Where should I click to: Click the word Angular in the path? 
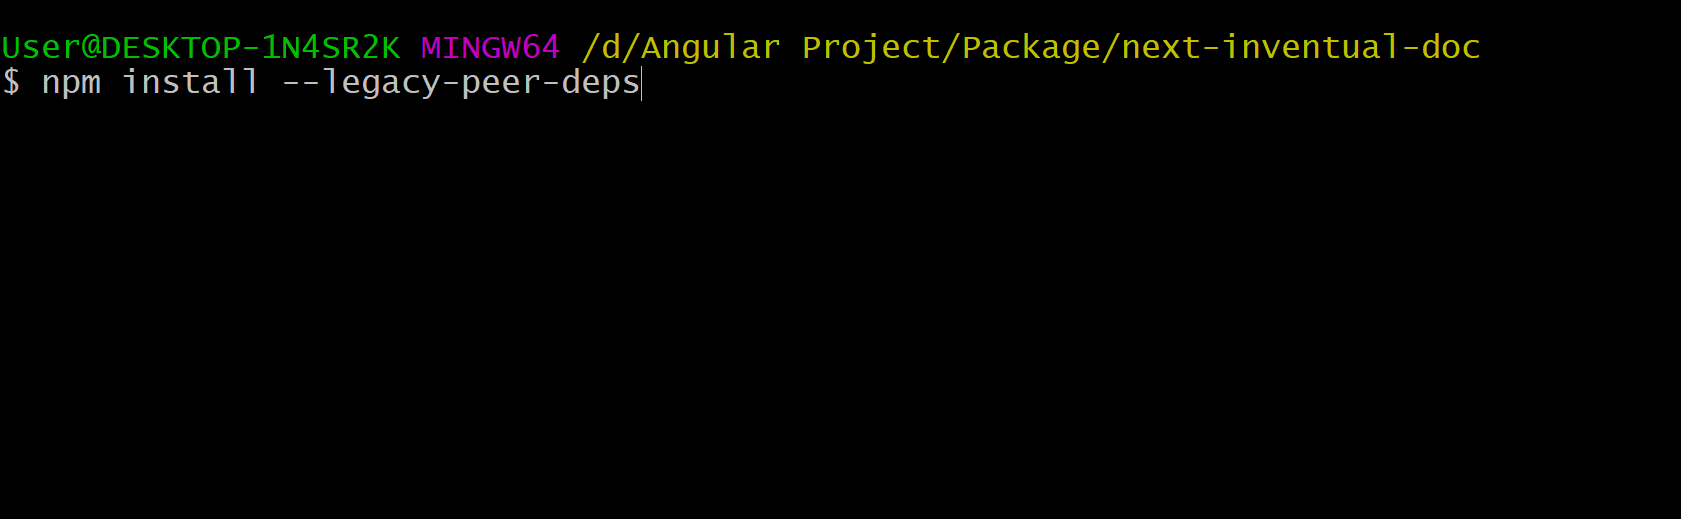[711, 48]
